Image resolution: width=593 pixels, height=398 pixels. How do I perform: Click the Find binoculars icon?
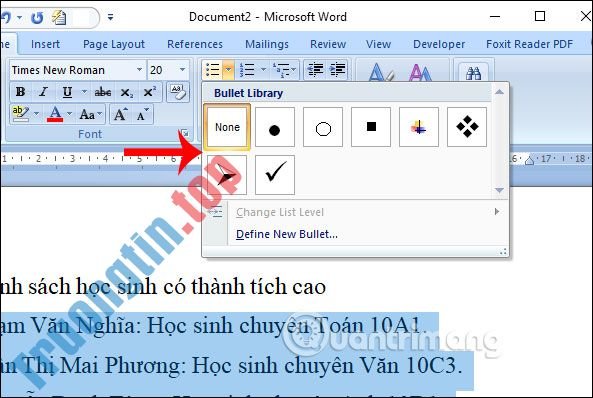tap(473, 73)
